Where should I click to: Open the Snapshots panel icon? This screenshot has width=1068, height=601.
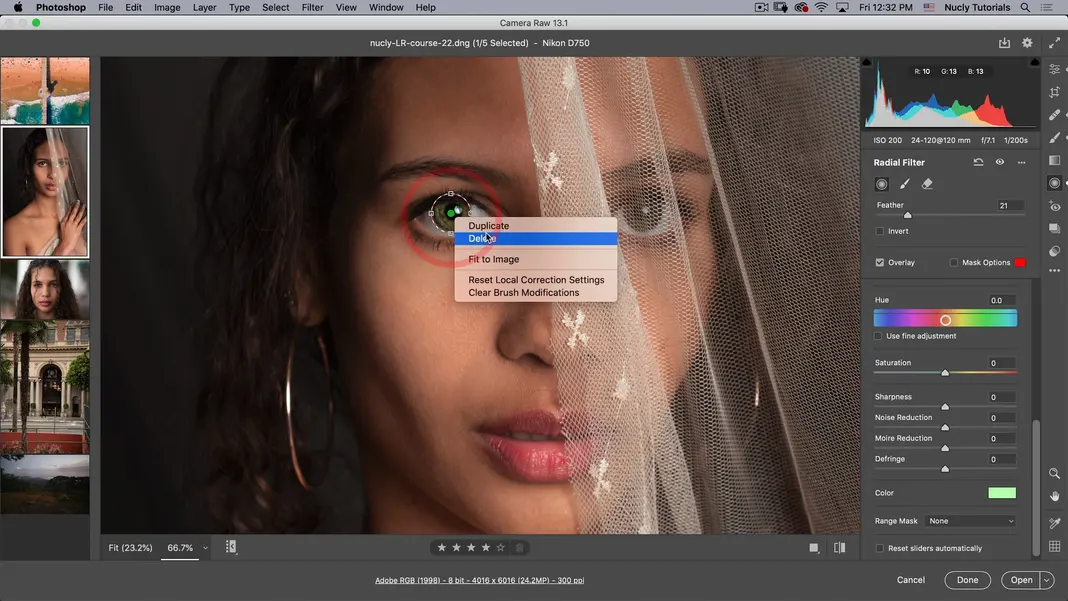[1054, 228]
